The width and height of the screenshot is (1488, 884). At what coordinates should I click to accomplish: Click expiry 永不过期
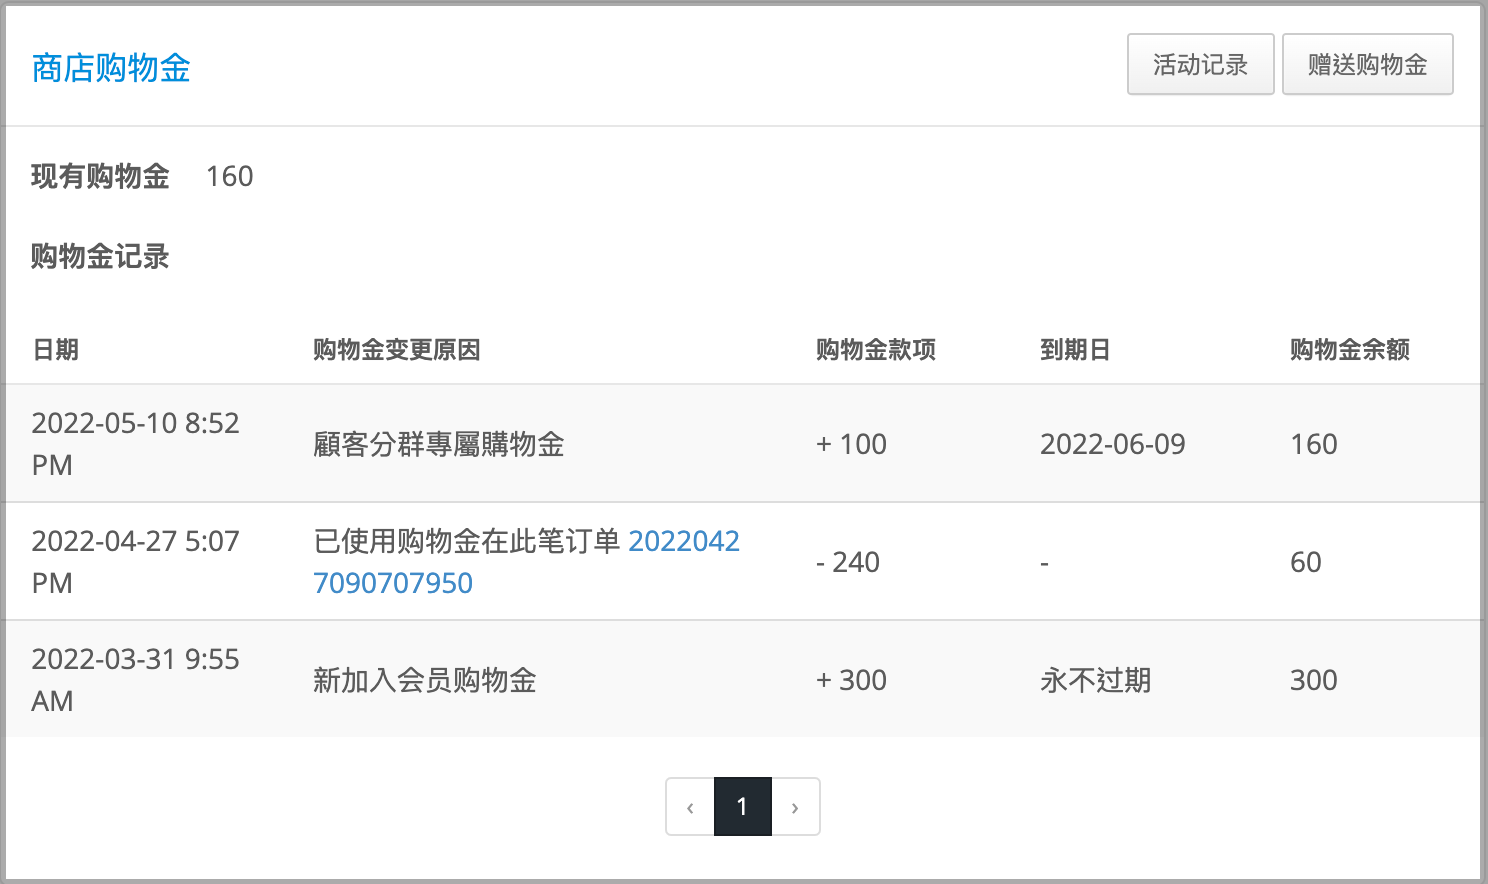tap(1096, 680)
